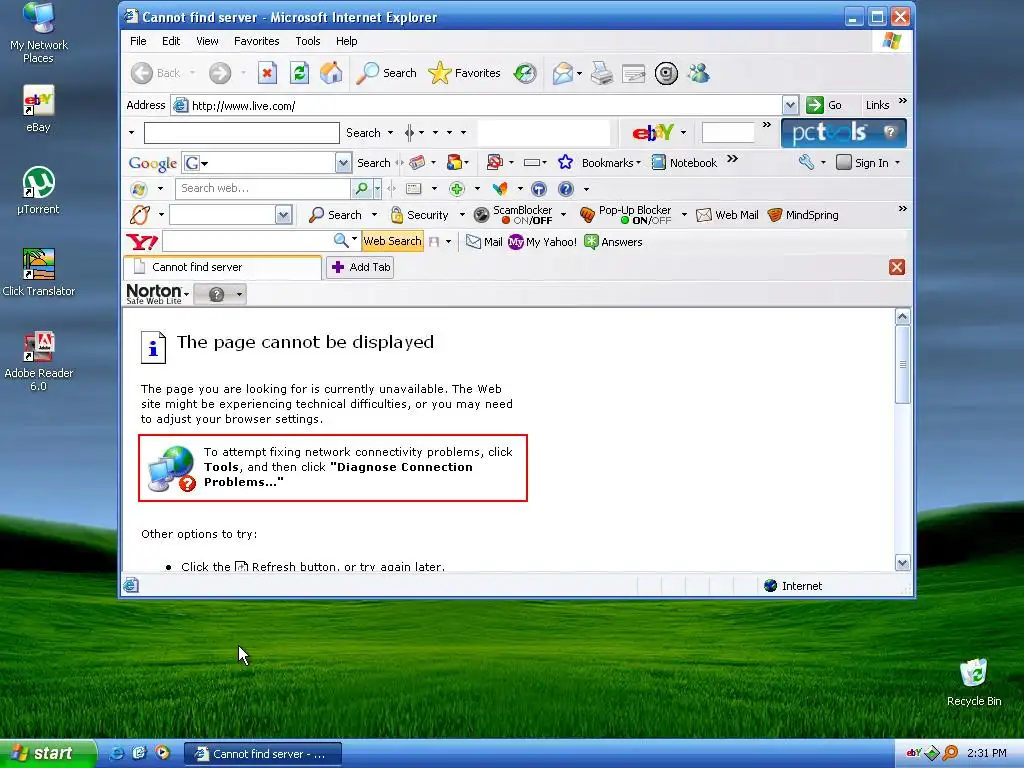Click the PC Tools banner logo
The width and height of the screenshot is (1024, 768).
pyautogui.click(x=843, y=133)
